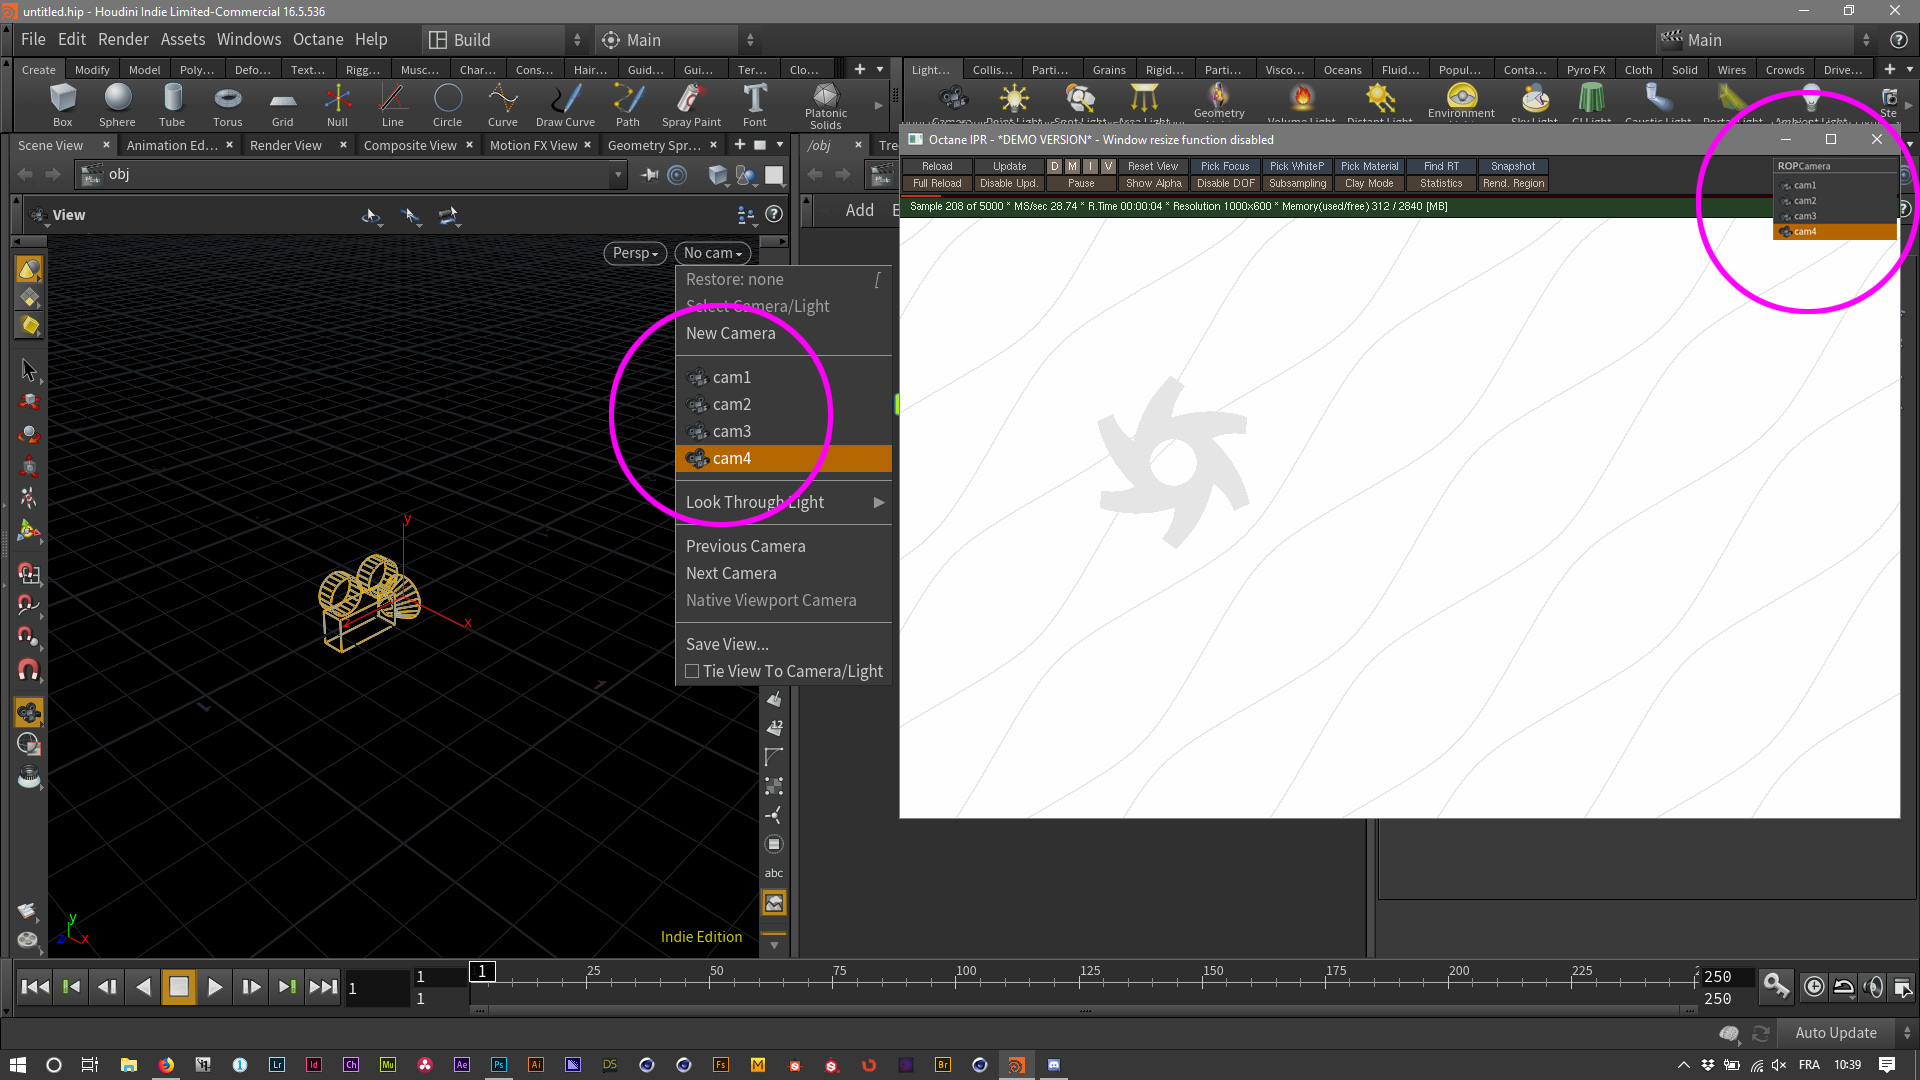Toggle the D button in Octane IPR

(1054, 166)
